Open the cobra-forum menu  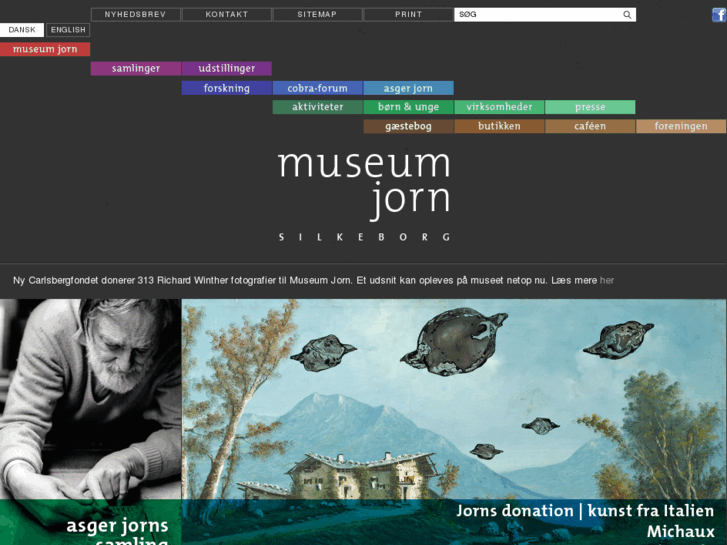(317, 88)
